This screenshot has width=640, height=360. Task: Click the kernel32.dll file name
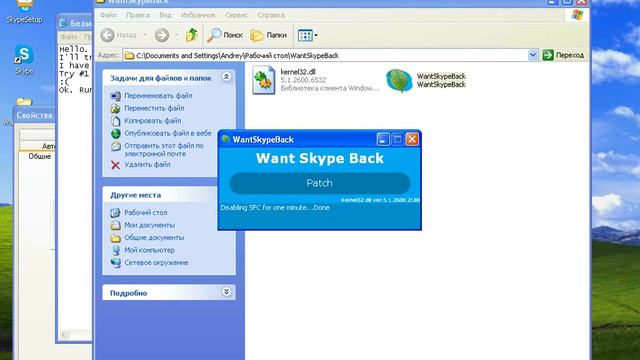(x=298, y=72)
